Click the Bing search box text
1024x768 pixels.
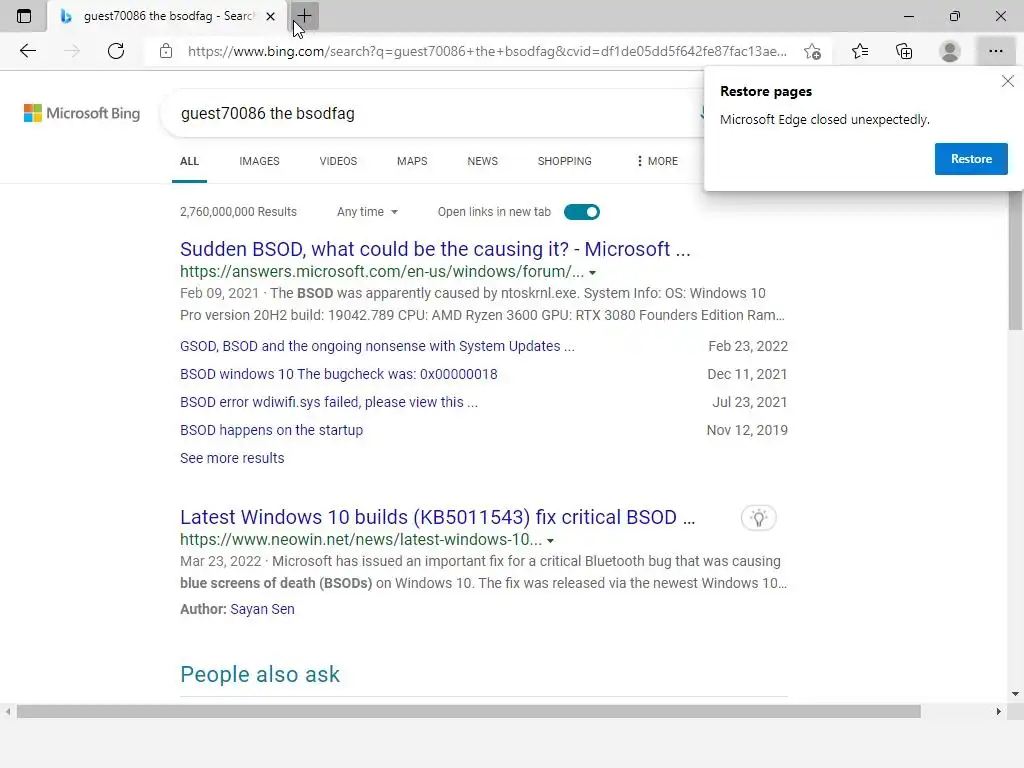pos(268,114)
